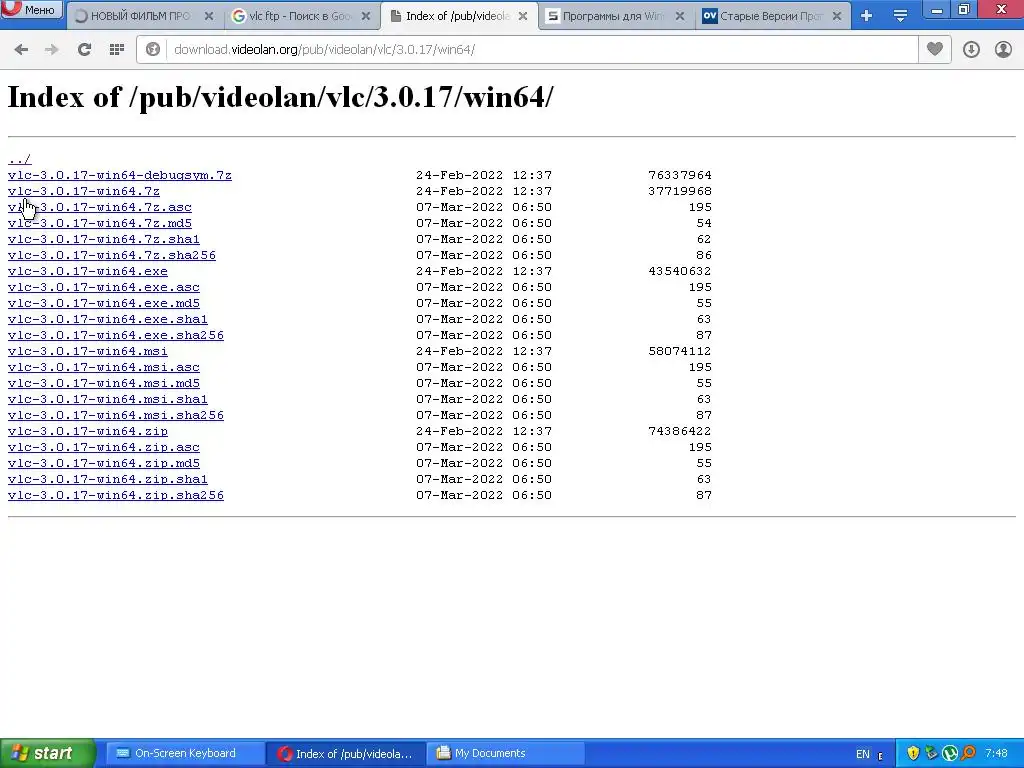Restore down the Opera browser window
Screen dimensions: 1024x768
click(964, 9)
